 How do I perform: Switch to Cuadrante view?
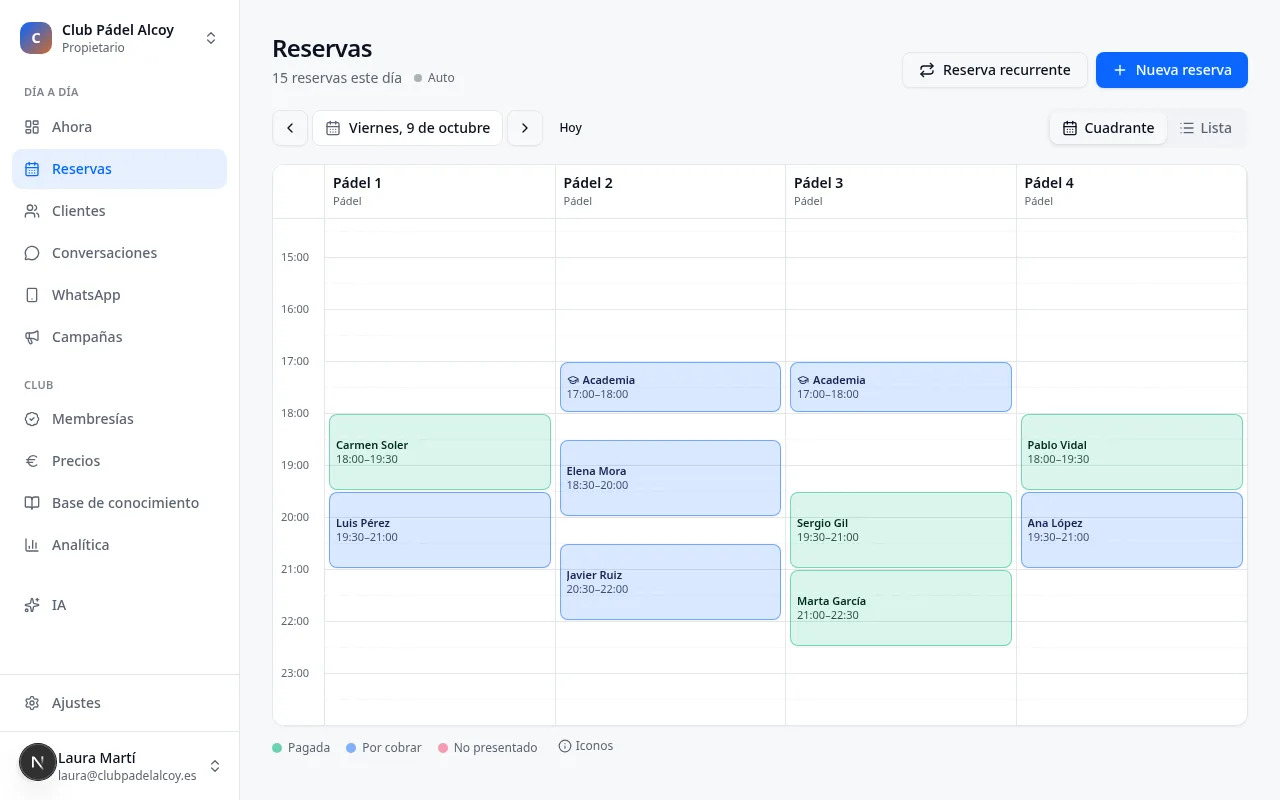point(1108,128)
